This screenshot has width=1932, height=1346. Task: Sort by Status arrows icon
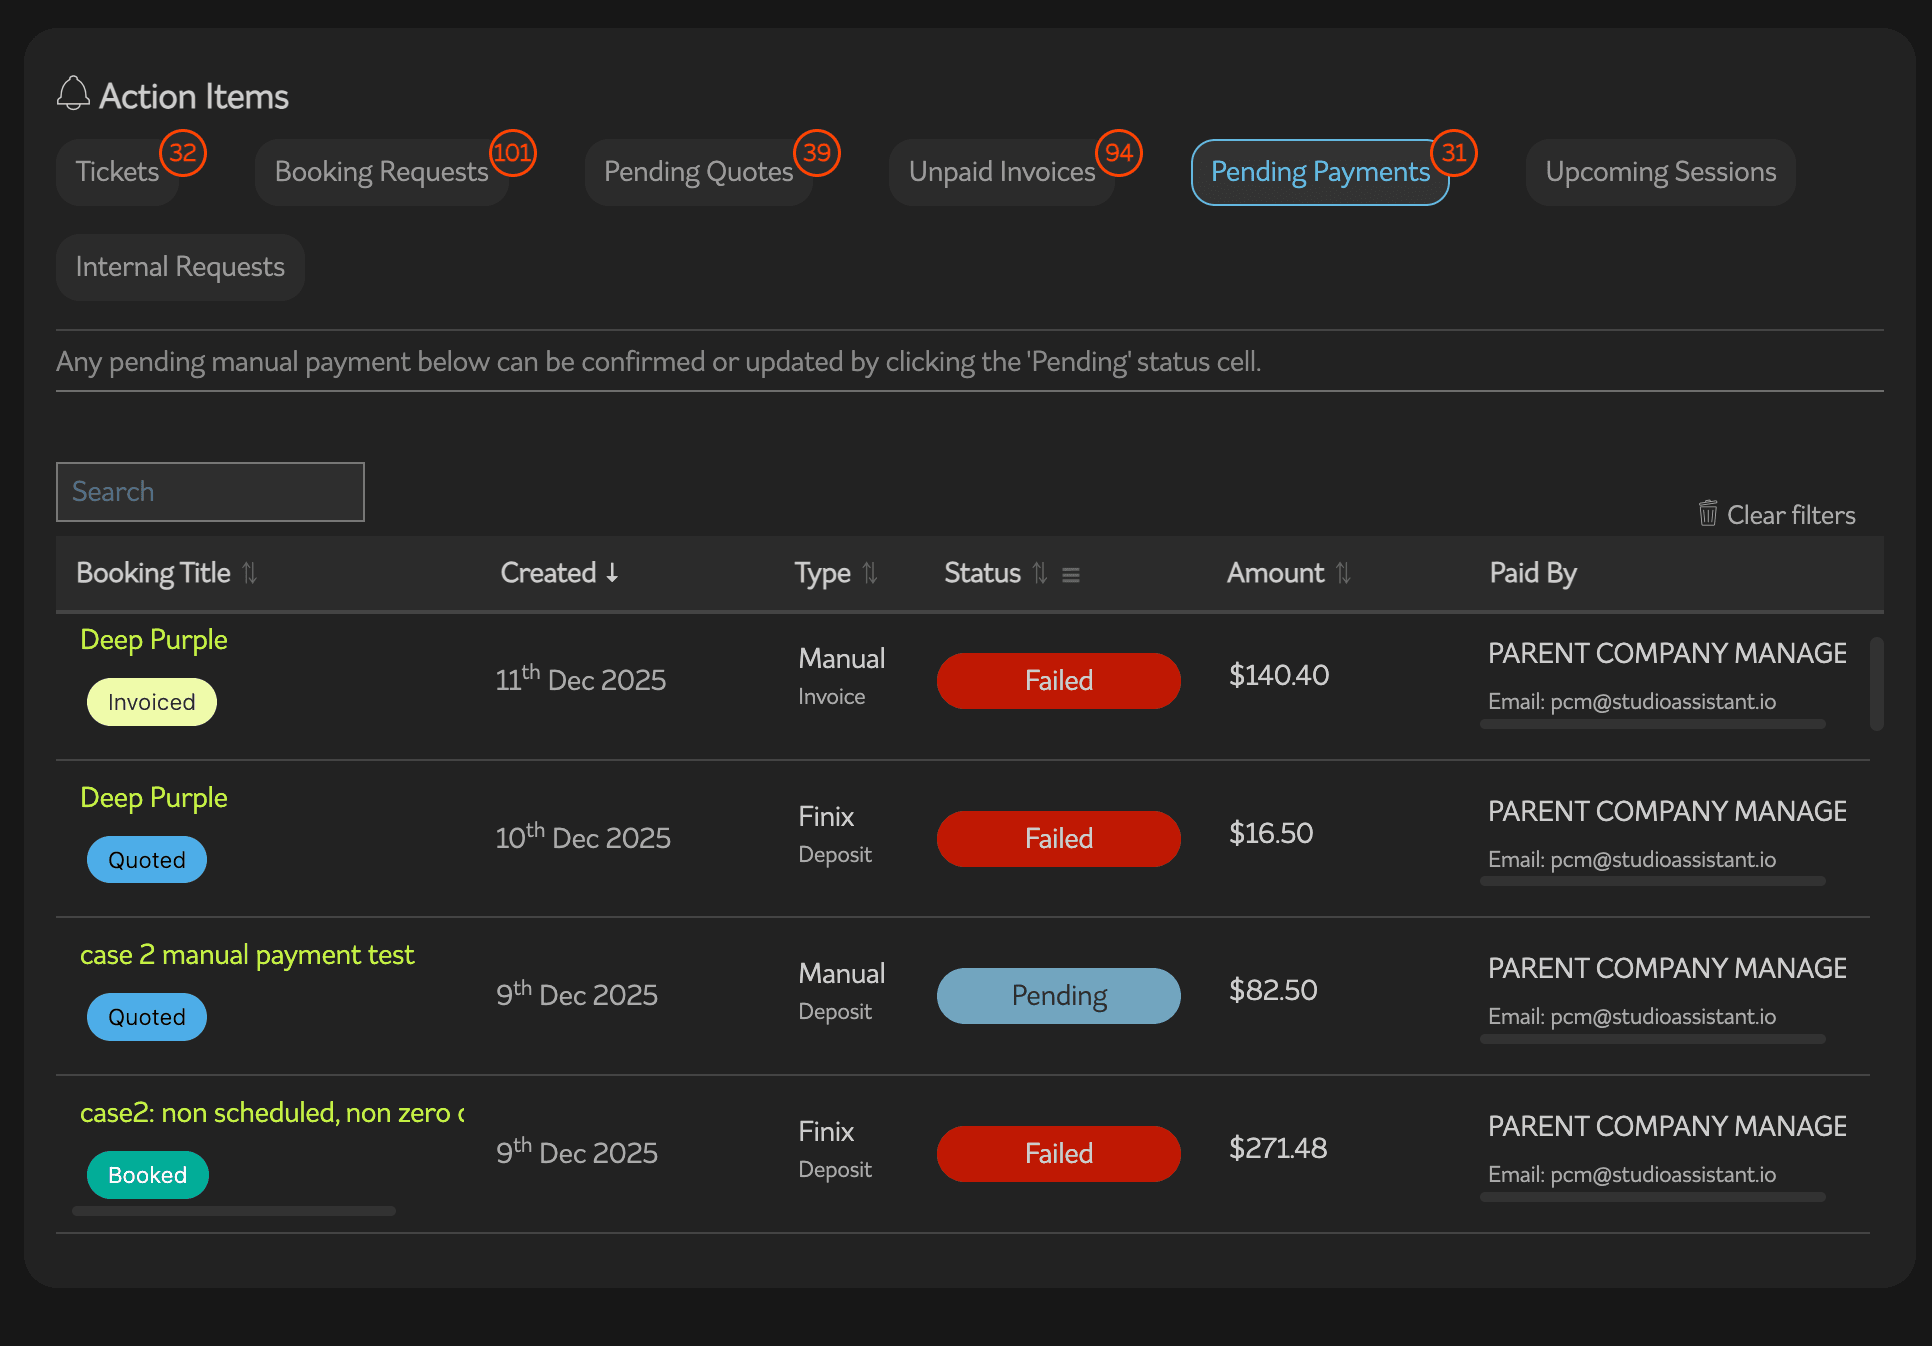coord(1040,573)
